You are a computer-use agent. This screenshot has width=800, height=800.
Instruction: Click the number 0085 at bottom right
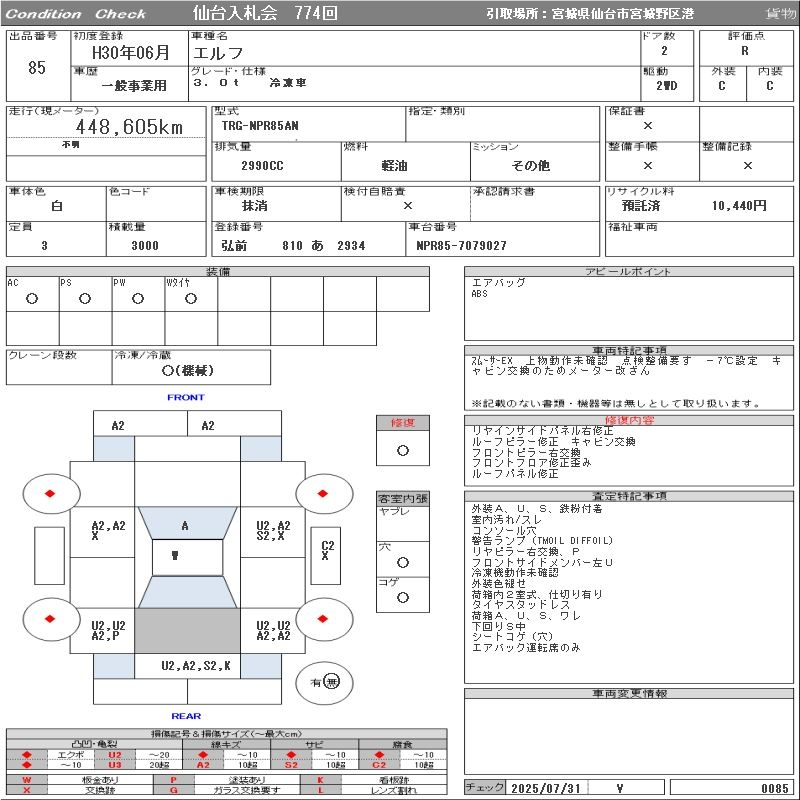(775, 788)
